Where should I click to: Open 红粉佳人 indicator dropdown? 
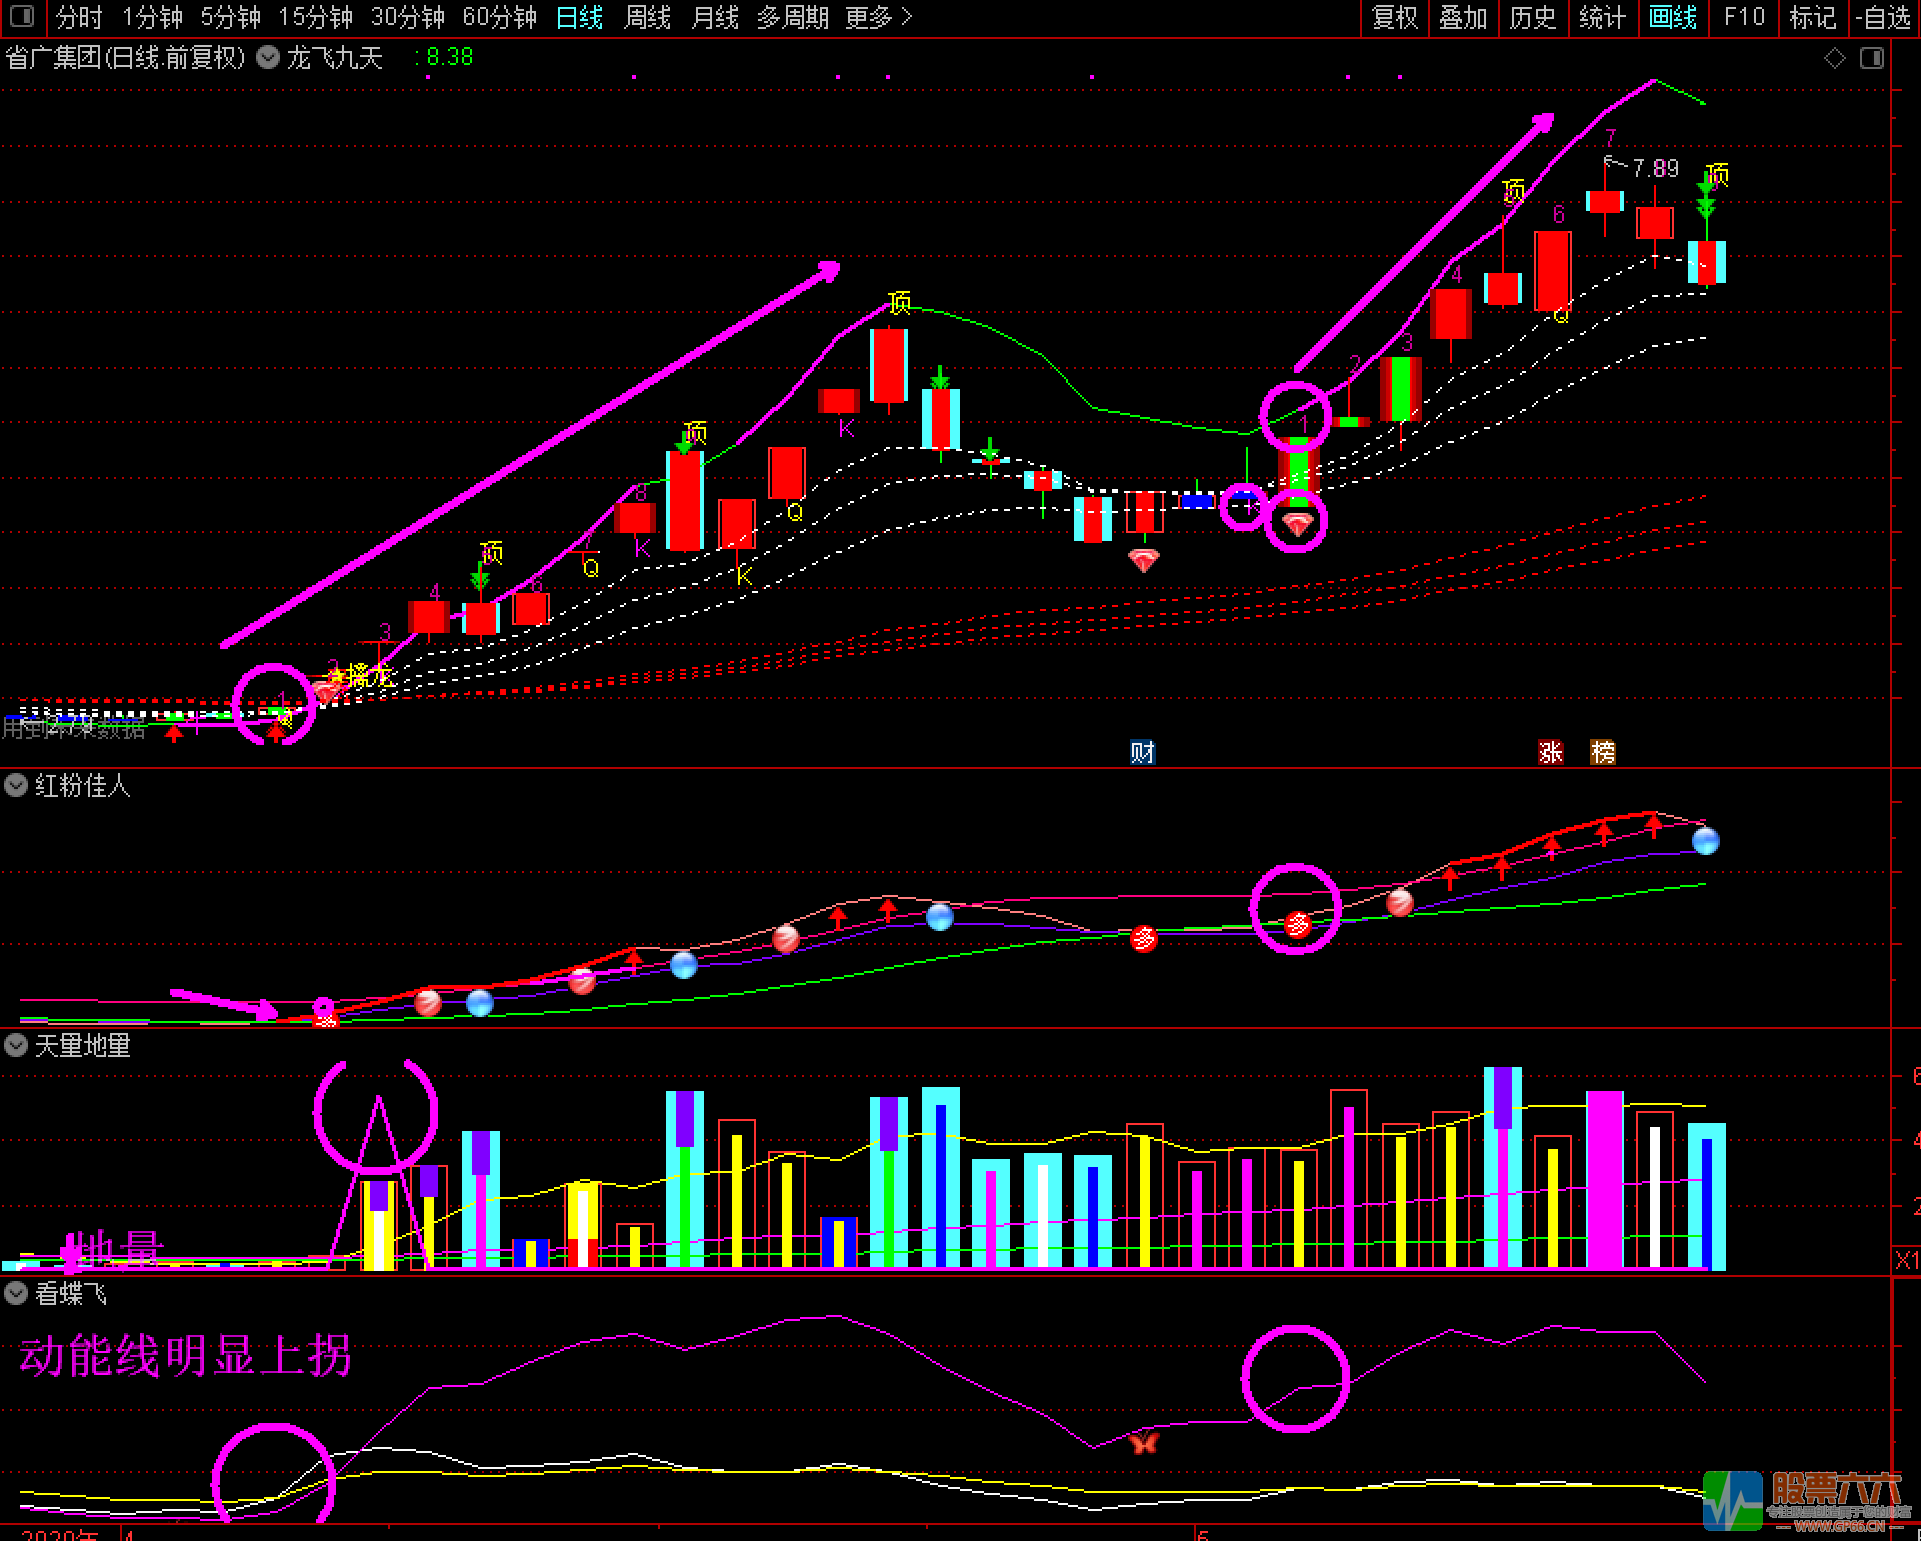coord(16,785)
